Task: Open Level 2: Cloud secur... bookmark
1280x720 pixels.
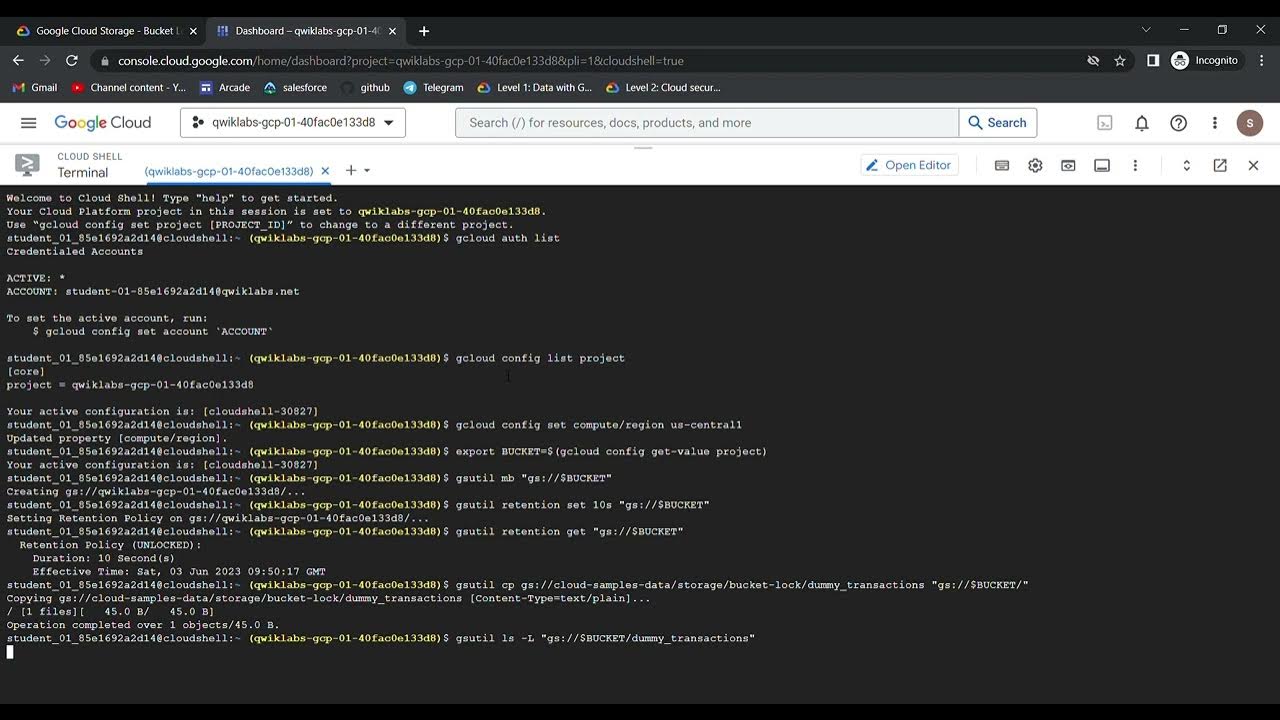Action: point(662,88)
